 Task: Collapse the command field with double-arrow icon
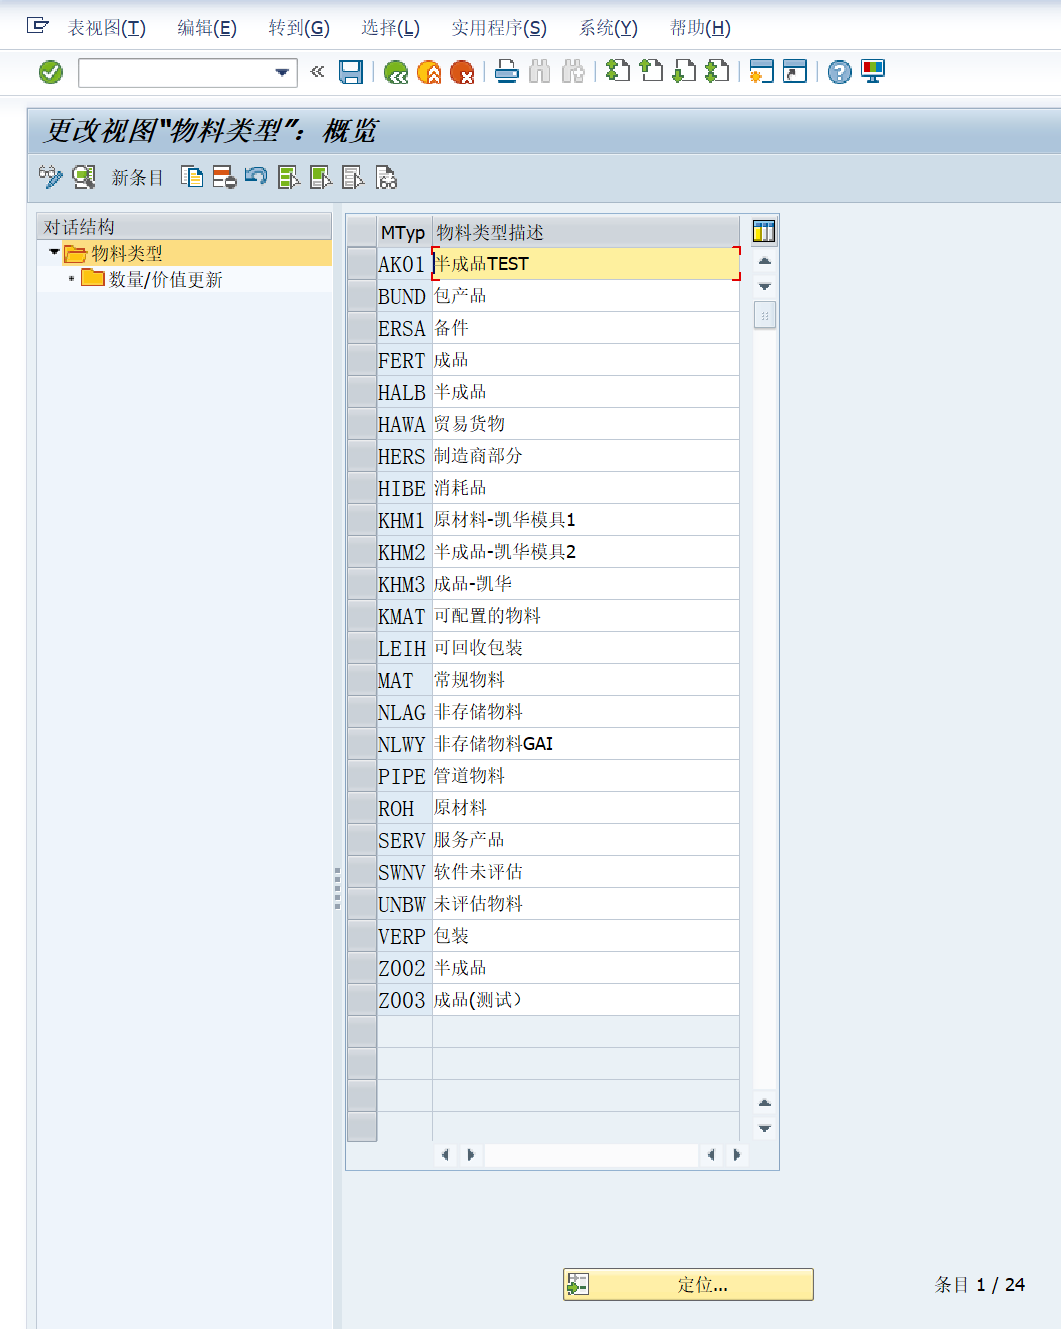pyautogui.click(x=317, y=71)
